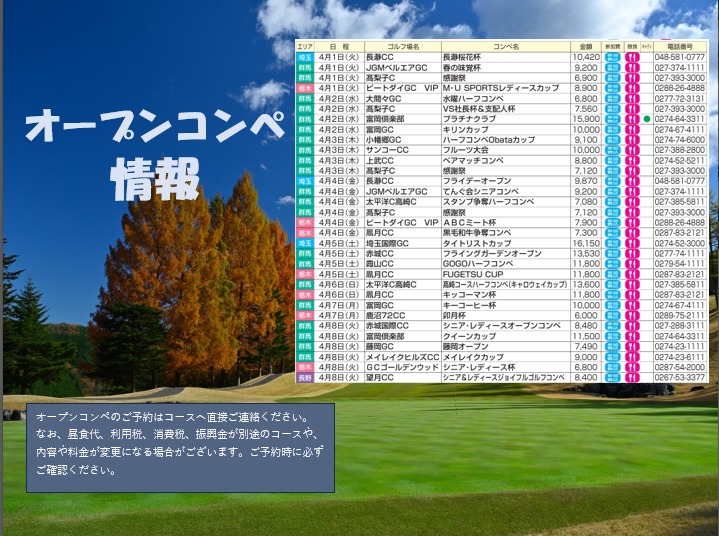This screenshot has height=536, width=719.
Task: Select the GCゴールデンウッド golf course cell
Action: (x=403, y=367)
